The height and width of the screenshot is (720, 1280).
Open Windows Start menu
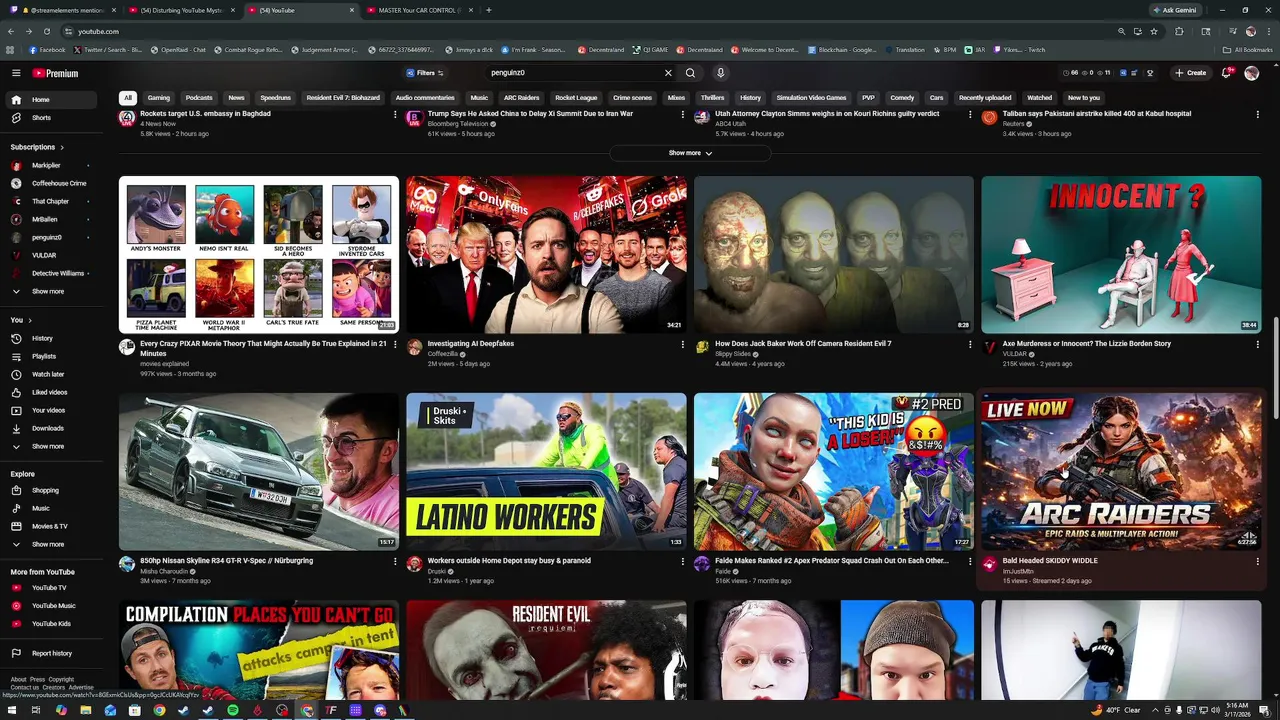click(11, 710)
